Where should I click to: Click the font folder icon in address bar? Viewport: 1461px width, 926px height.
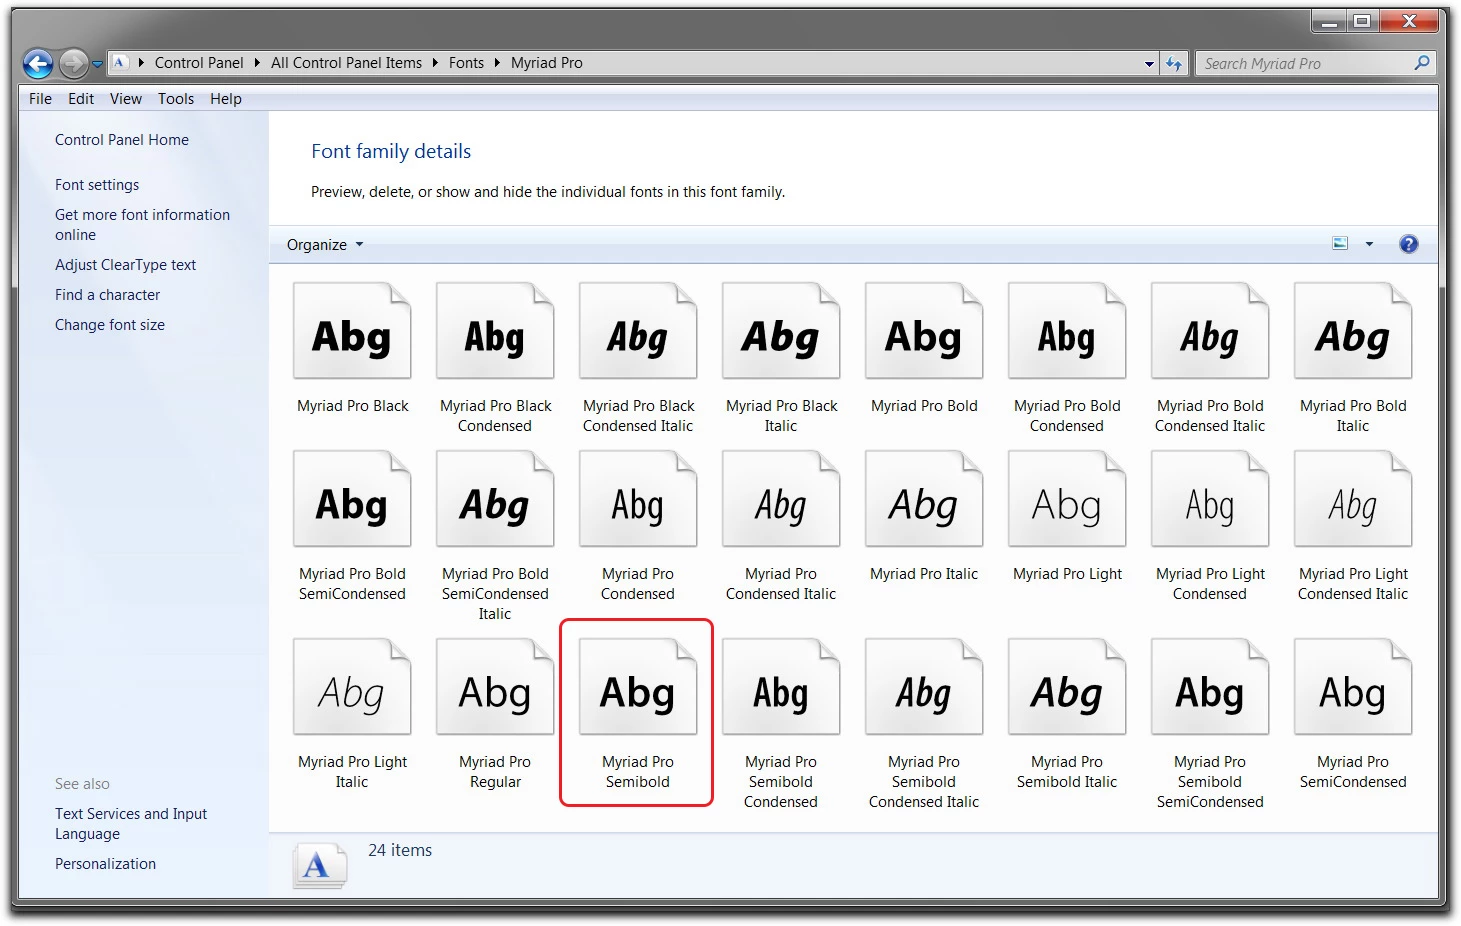[x=119, y=63]
